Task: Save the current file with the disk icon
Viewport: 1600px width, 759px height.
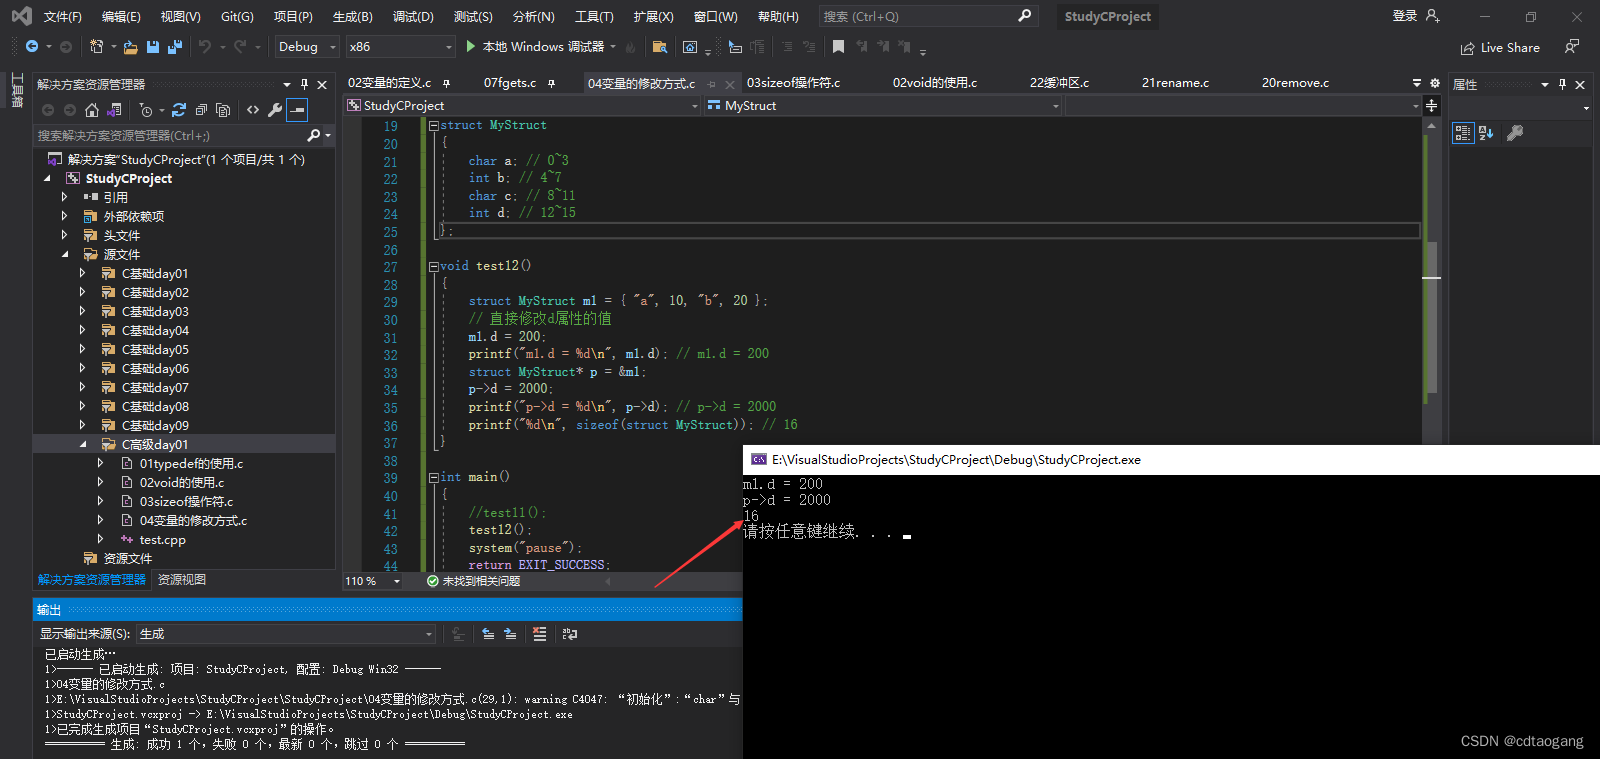Action: (x=153, y=47)
